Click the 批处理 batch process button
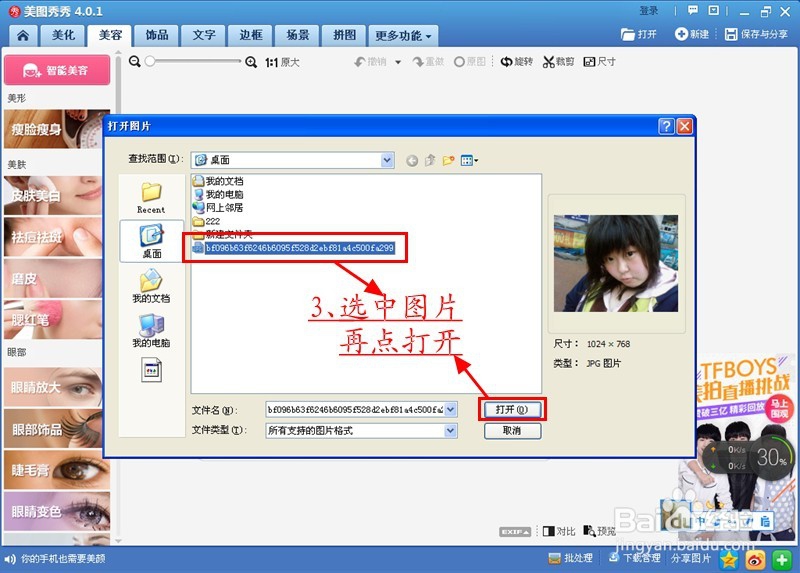This screenshot has width=800, height=573. 570,558
